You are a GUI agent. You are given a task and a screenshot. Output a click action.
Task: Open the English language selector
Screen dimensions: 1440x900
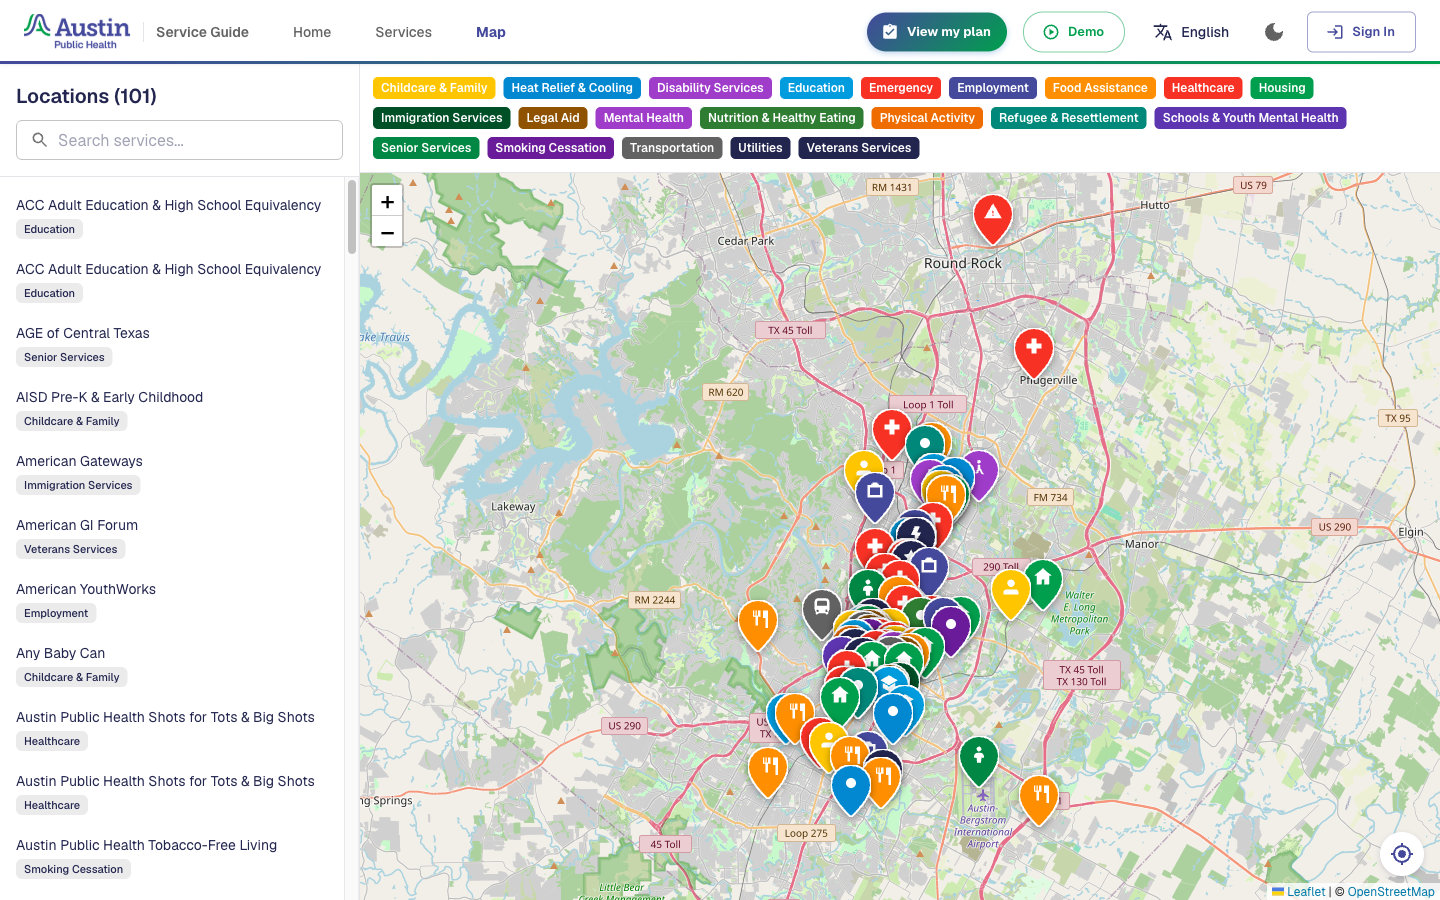[x=1191, y=32]
